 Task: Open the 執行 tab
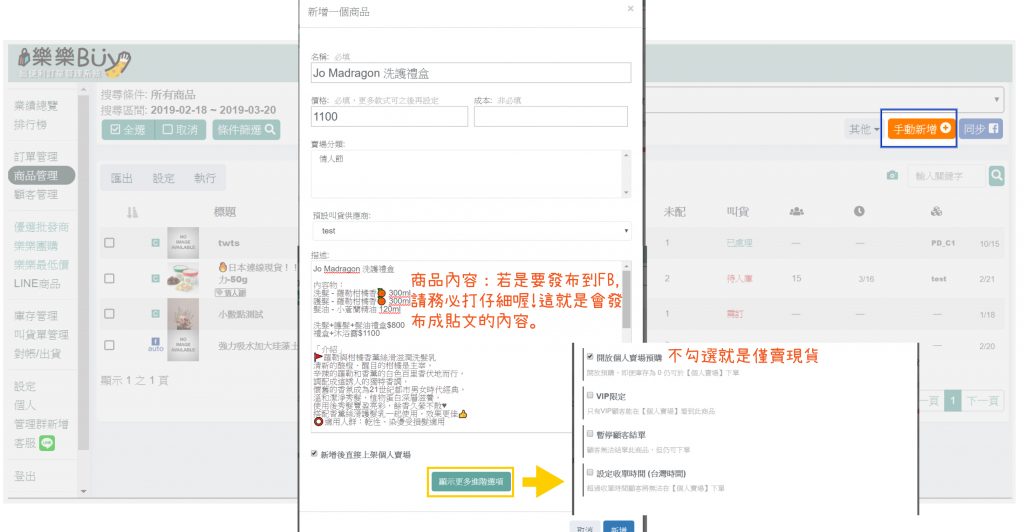(205, 178)
